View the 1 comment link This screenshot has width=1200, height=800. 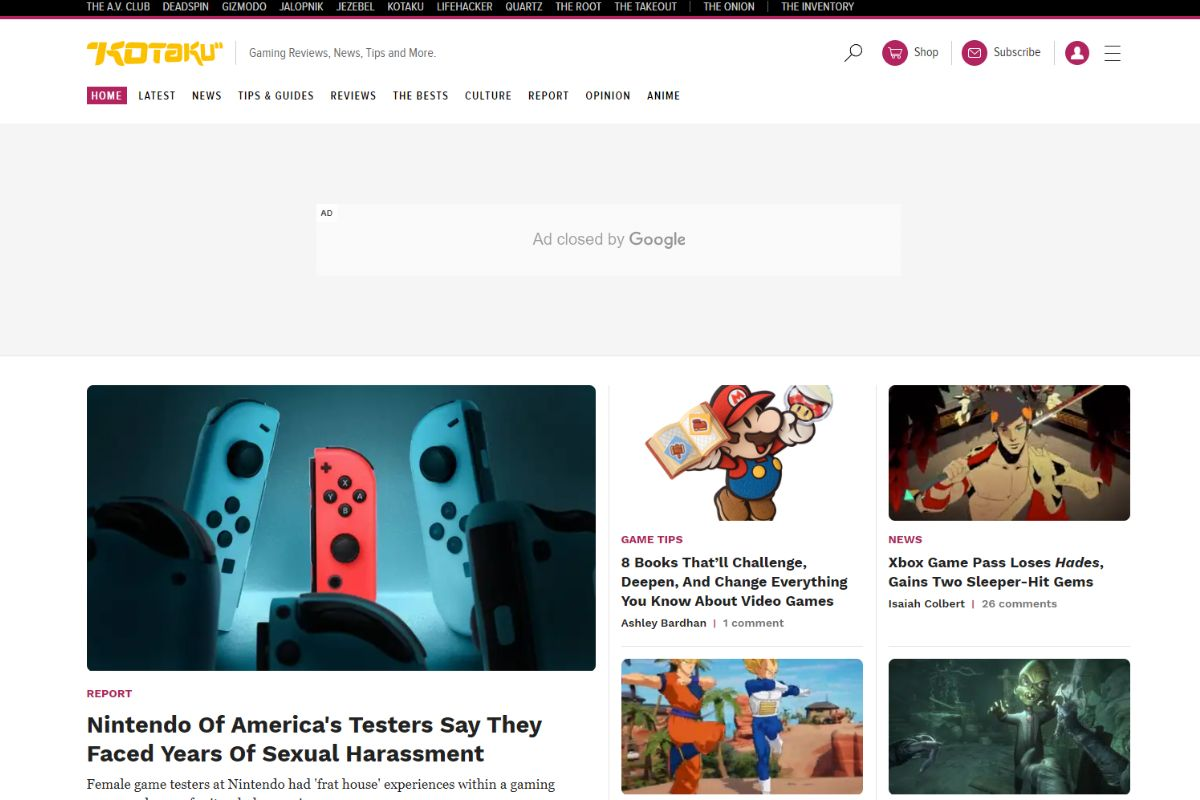(753, 623)
